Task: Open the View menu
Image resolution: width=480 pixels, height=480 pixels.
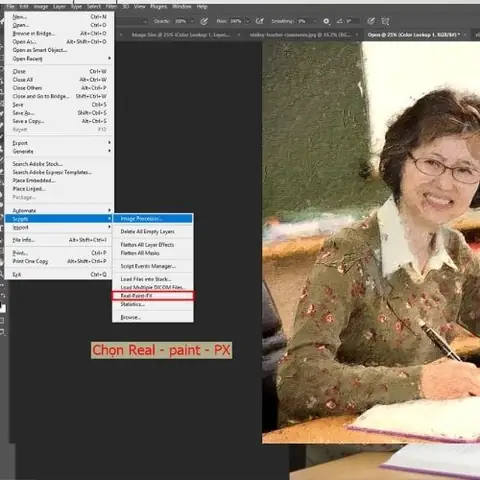Action: coord(139,6)
